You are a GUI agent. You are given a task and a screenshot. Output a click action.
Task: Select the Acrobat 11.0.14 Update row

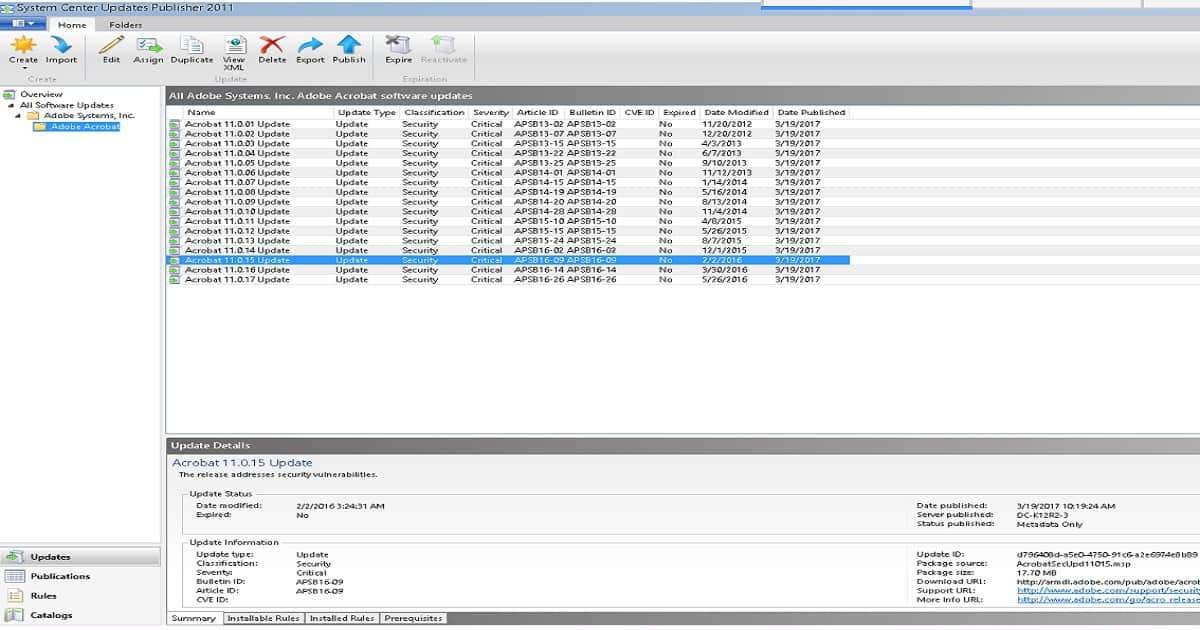pyautogui.click(x=508, y=251)
